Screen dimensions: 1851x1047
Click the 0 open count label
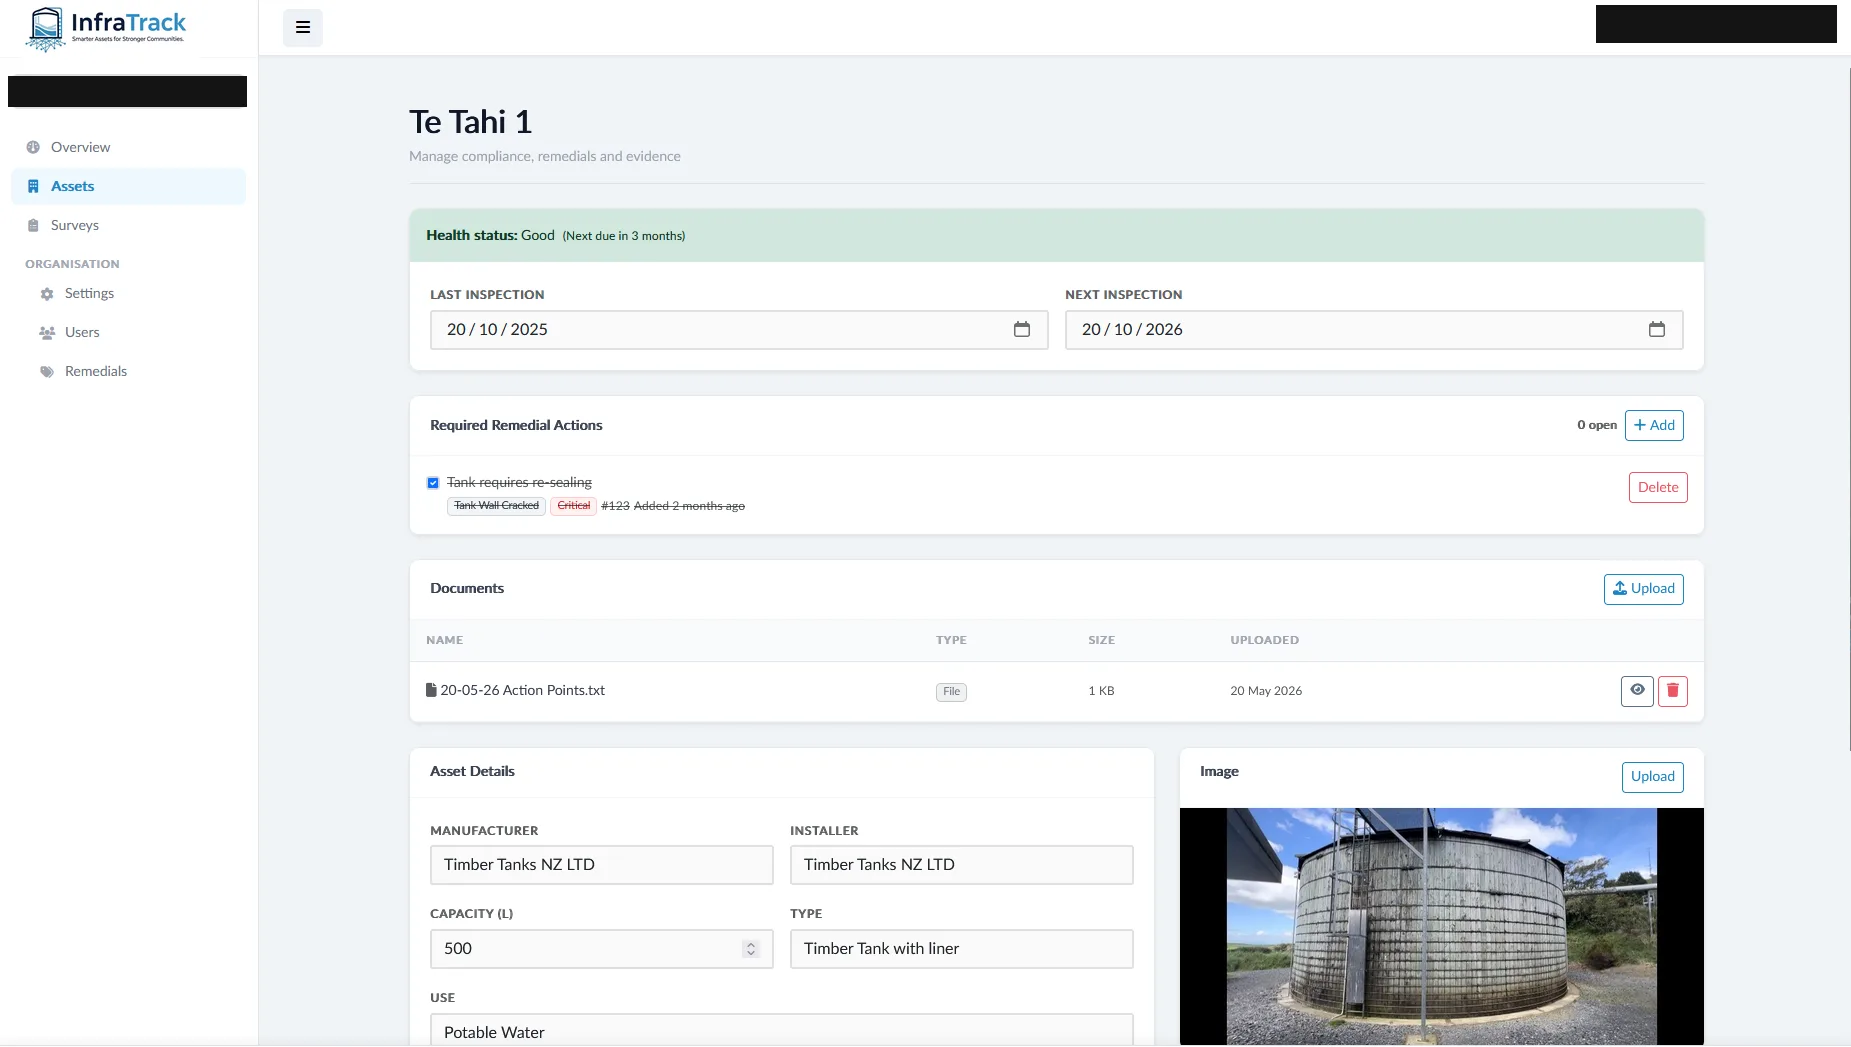coord(1597,425)
